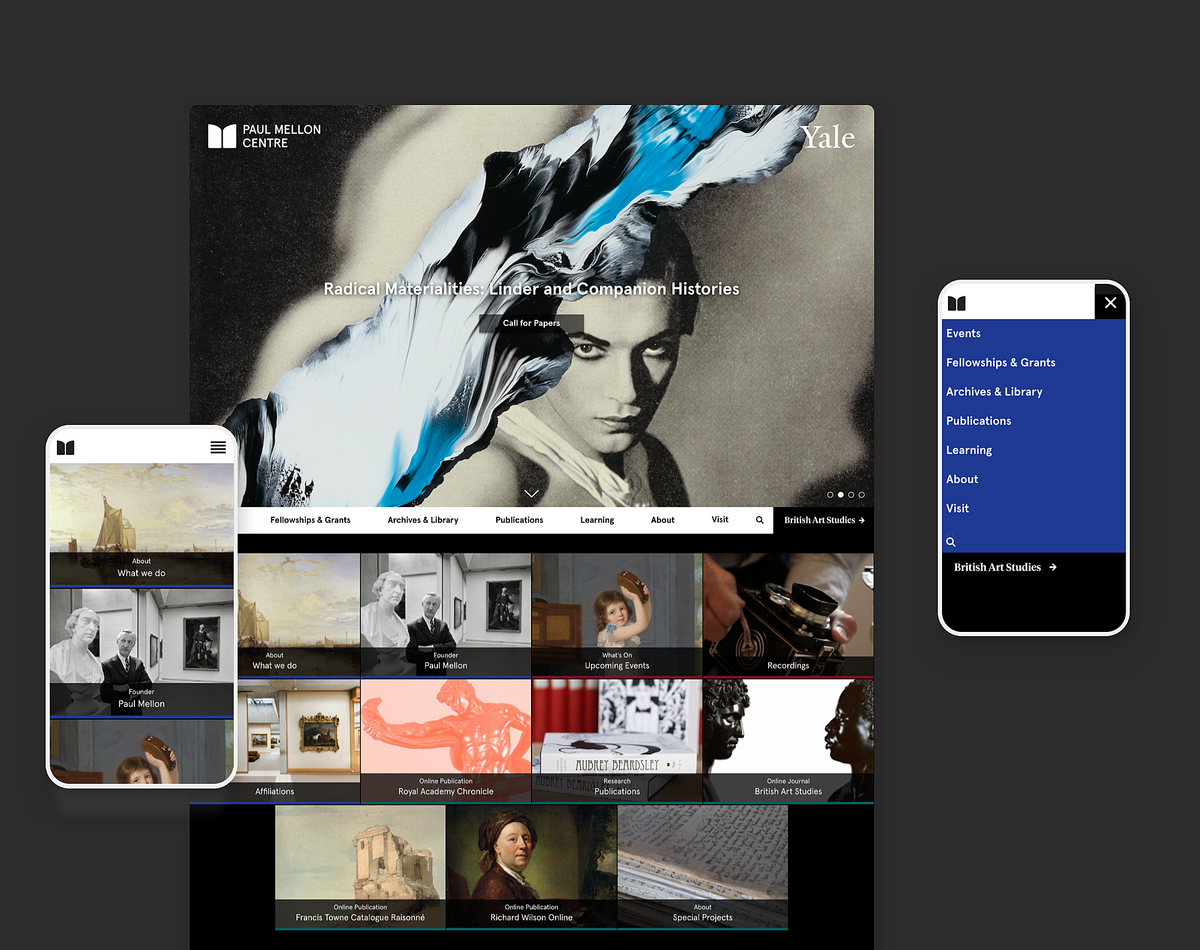Open the hamburger menu on left phone
Image resolution: width=1200 pixels, height=950 pixels.
pos(218,447)
